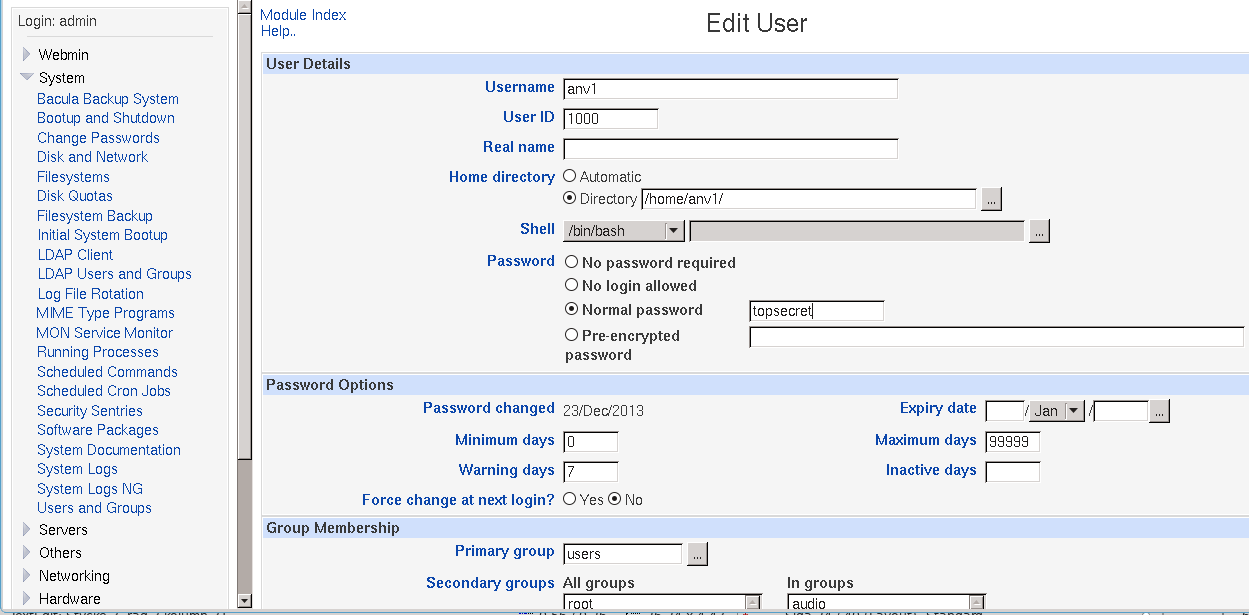Click the Warning days field showing 7
Screen dimensions: 1249x615
tap(591, 471)
